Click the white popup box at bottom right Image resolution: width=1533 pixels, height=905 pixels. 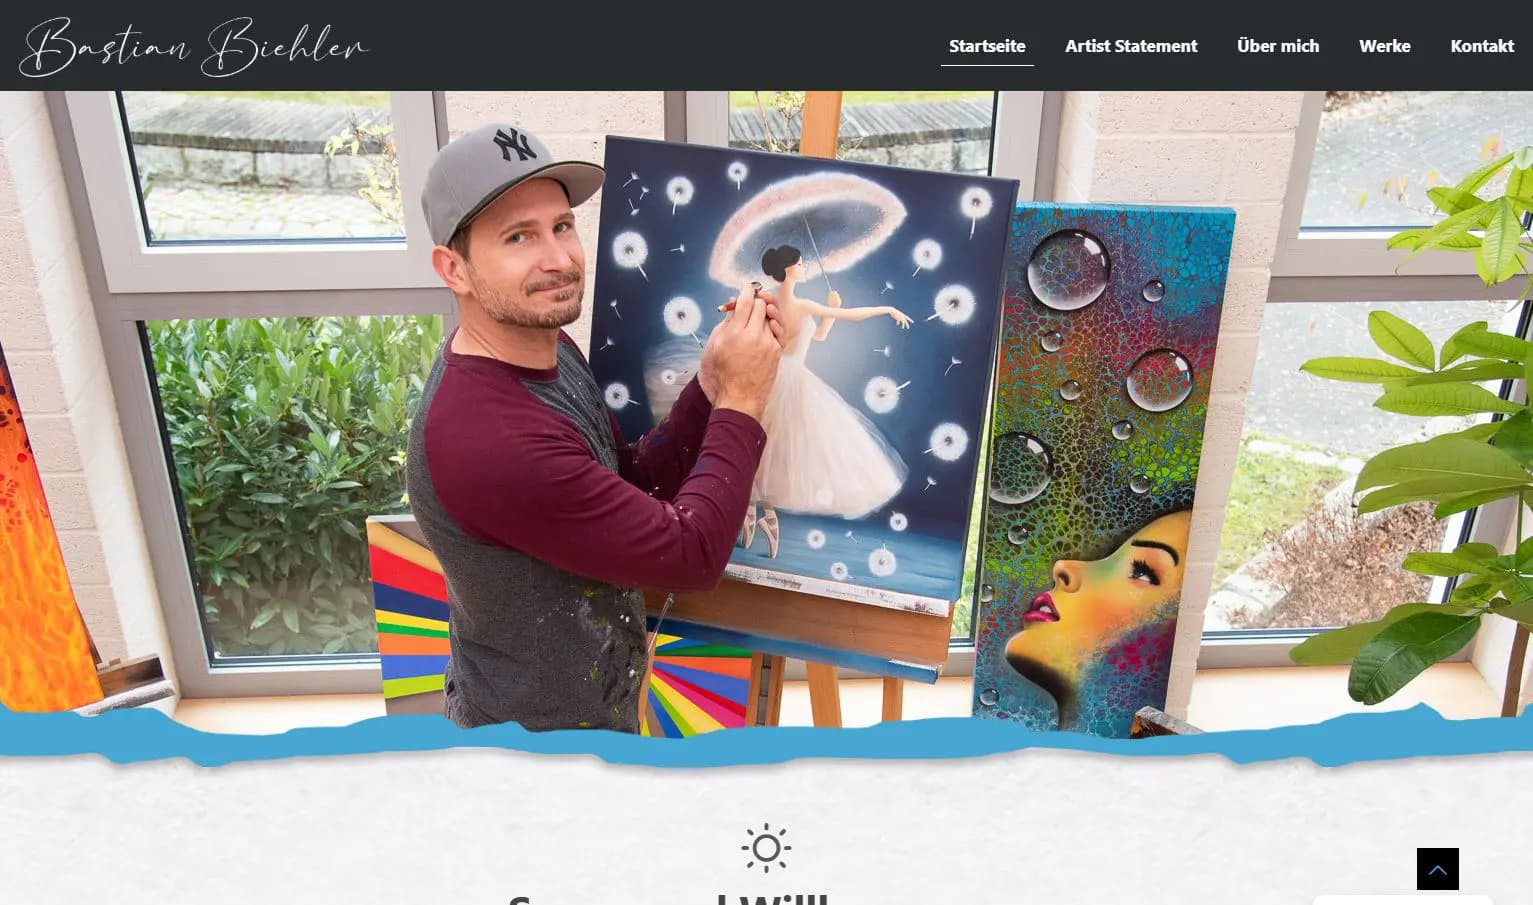tap(1402, 900)
